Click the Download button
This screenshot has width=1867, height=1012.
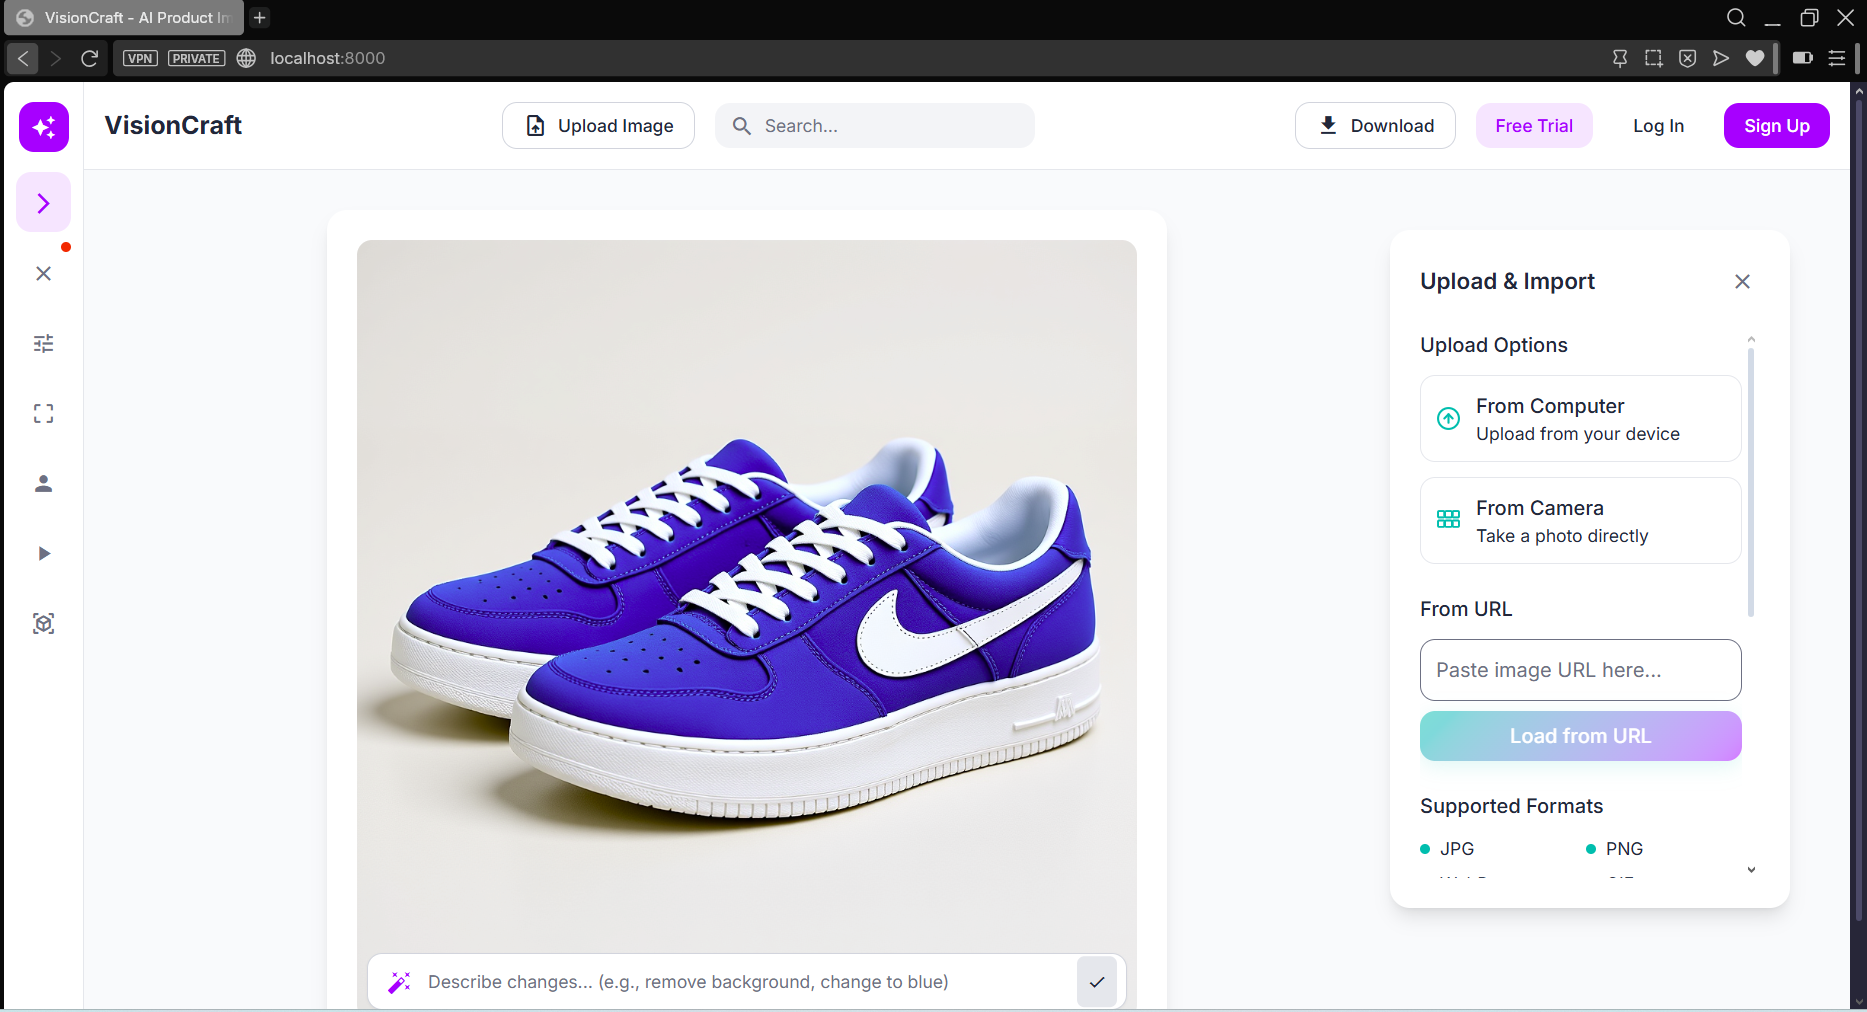coord(1375,126)
